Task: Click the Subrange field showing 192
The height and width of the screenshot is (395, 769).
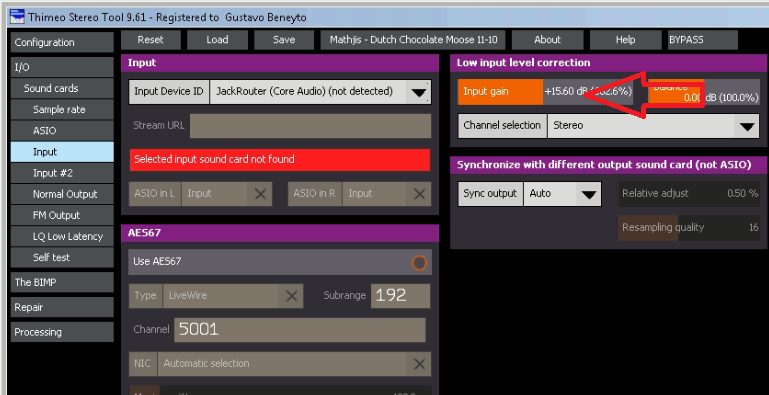Action: 400,296
